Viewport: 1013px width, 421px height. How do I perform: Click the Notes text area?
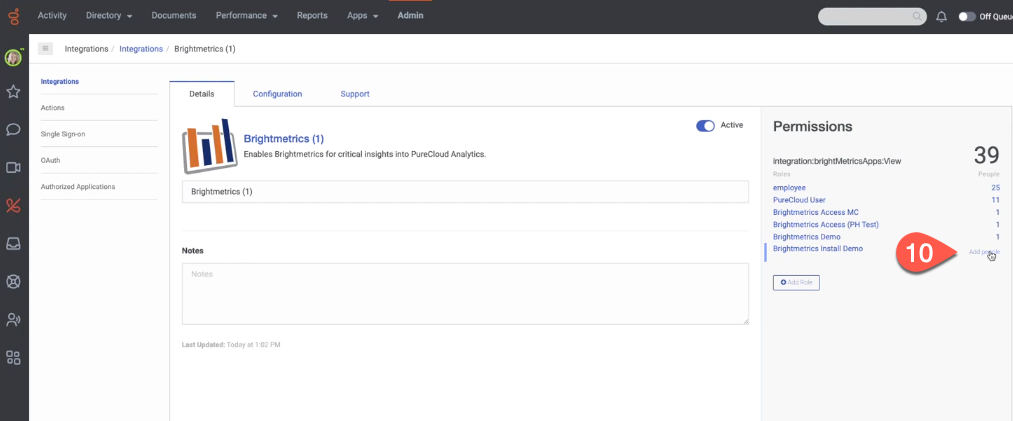pos(465,293)
